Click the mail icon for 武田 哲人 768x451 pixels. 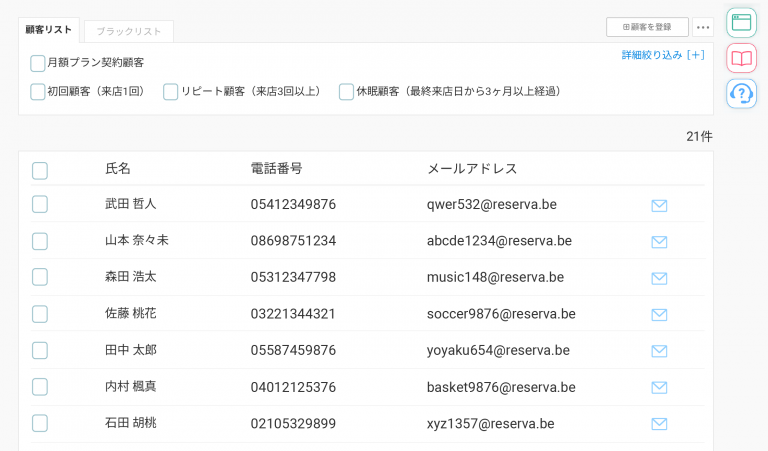[659, 206]
